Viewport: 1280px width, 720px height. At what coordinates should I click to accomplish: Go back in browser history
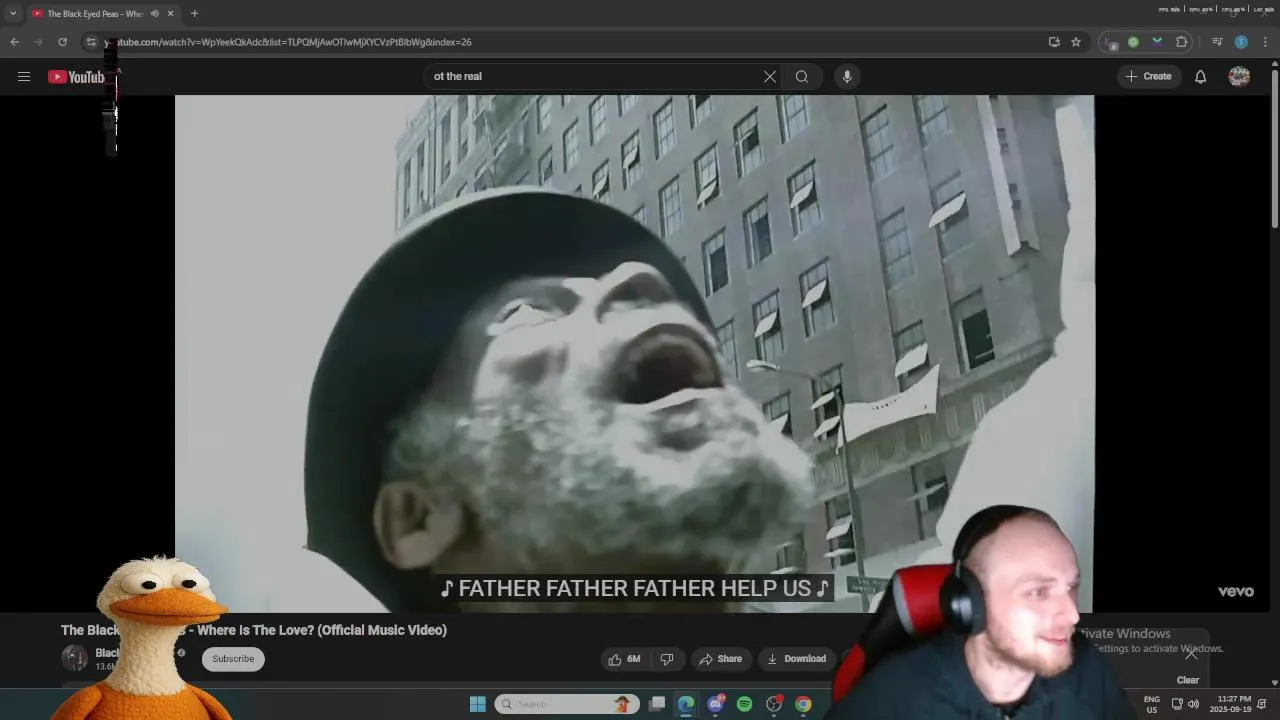(x=14, y=42)
